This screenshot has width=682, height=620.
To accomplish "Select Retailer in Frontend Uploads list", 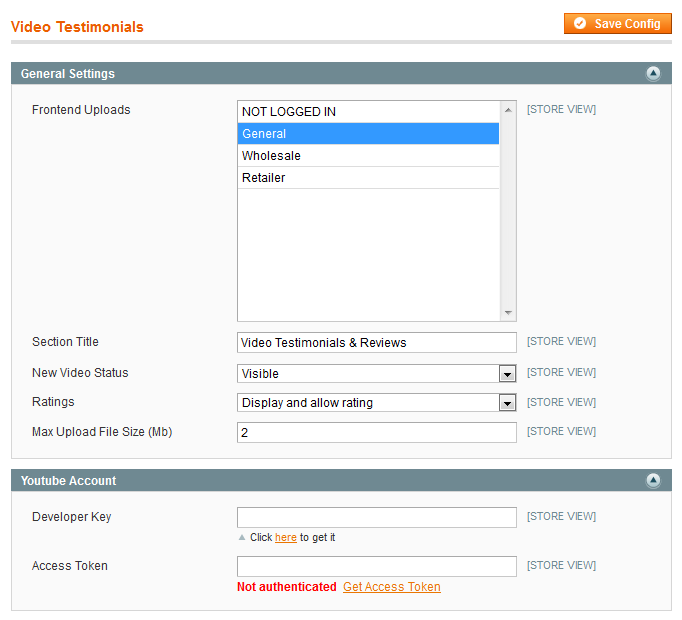I will 368,178.
